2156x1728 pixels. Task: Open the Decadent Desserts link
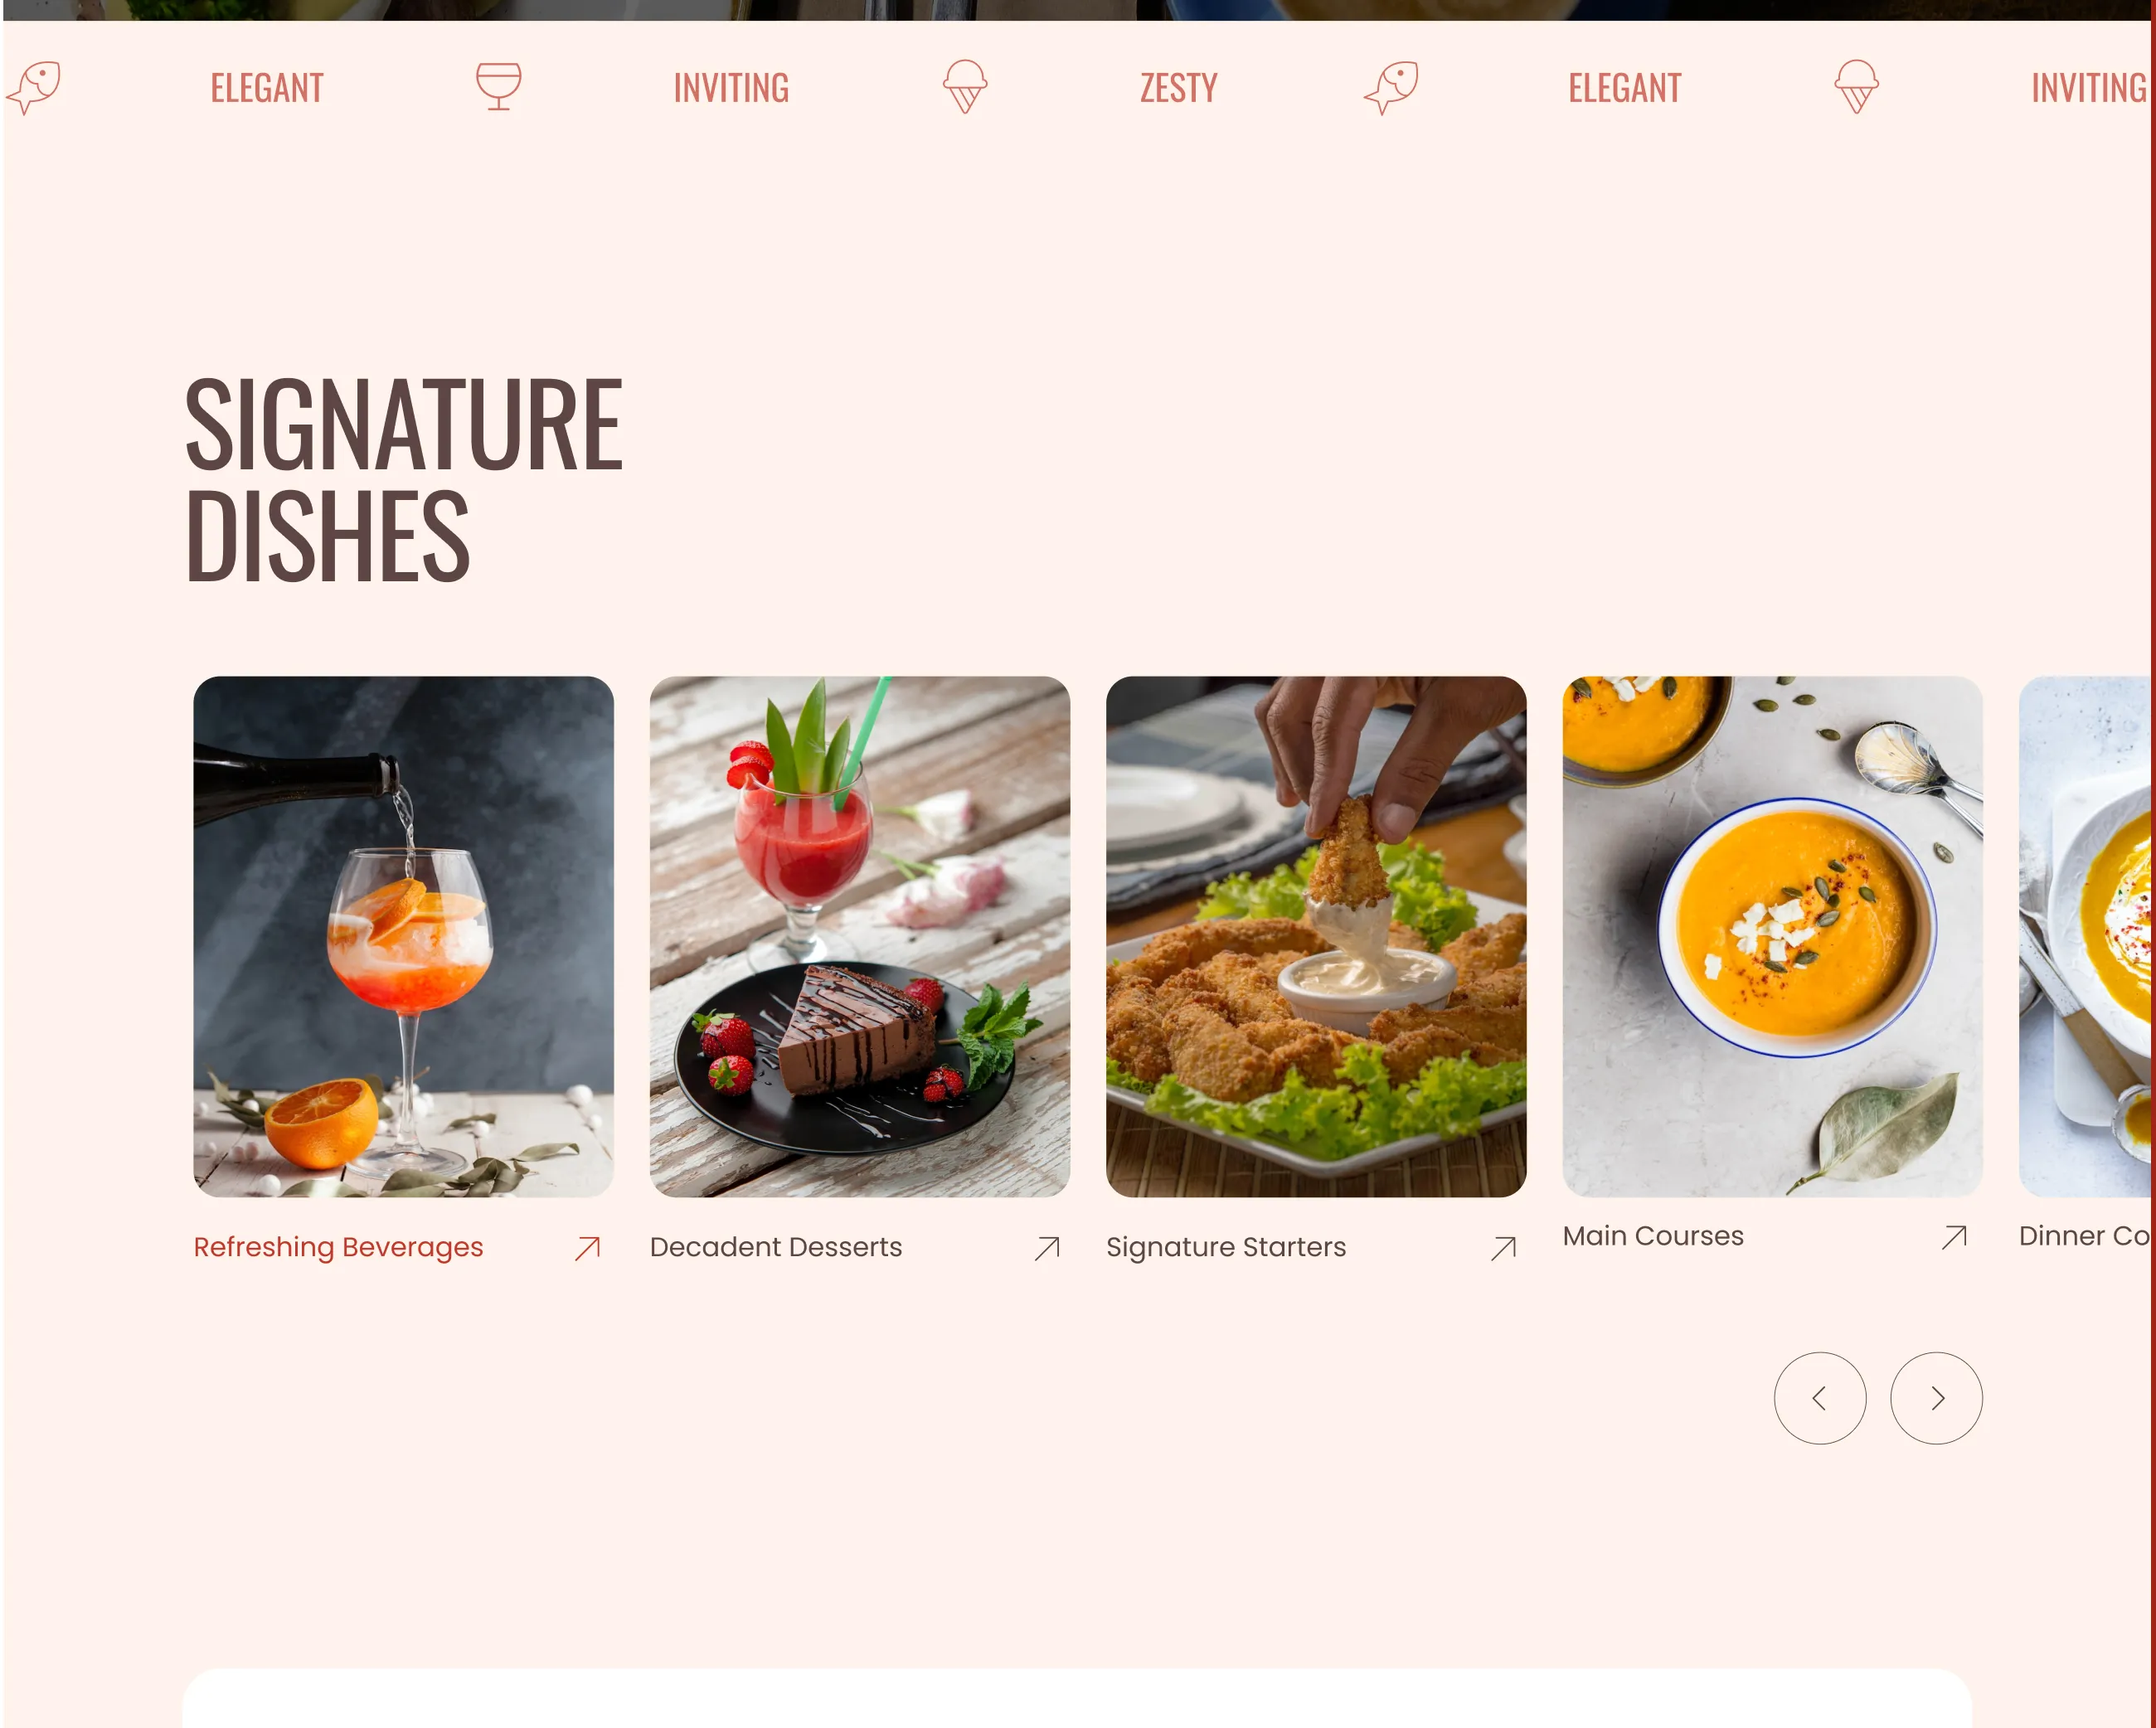point(776,1247)
